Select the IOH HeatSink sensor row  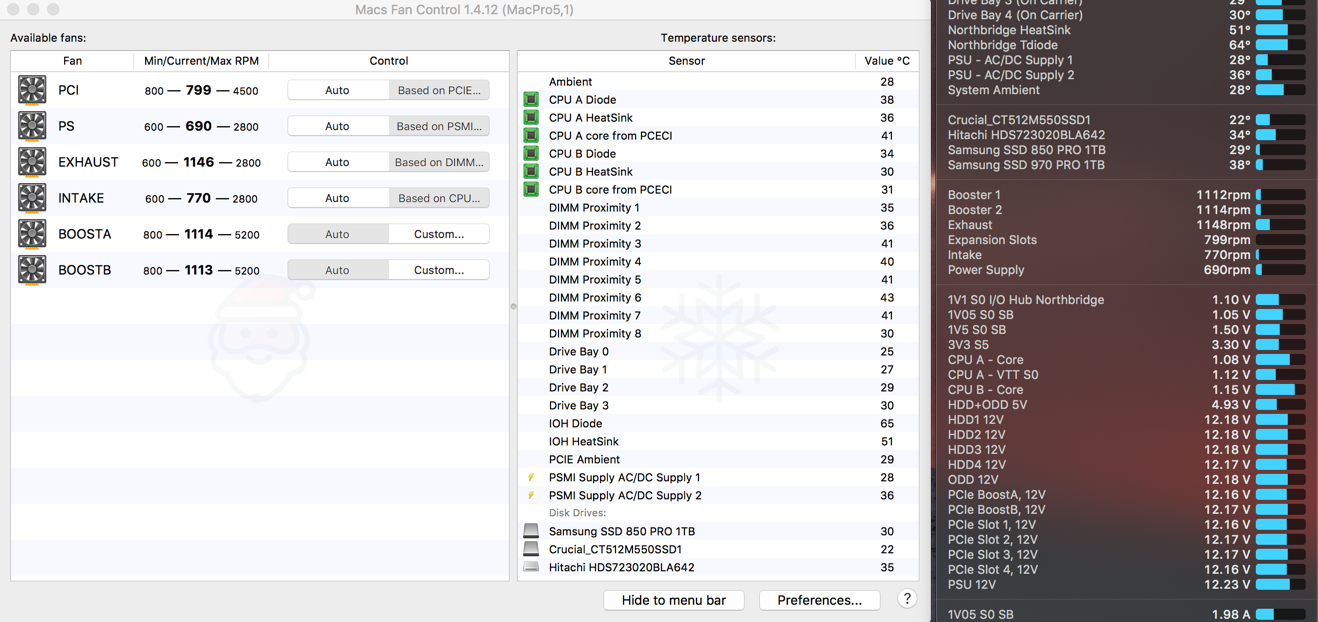718,442
